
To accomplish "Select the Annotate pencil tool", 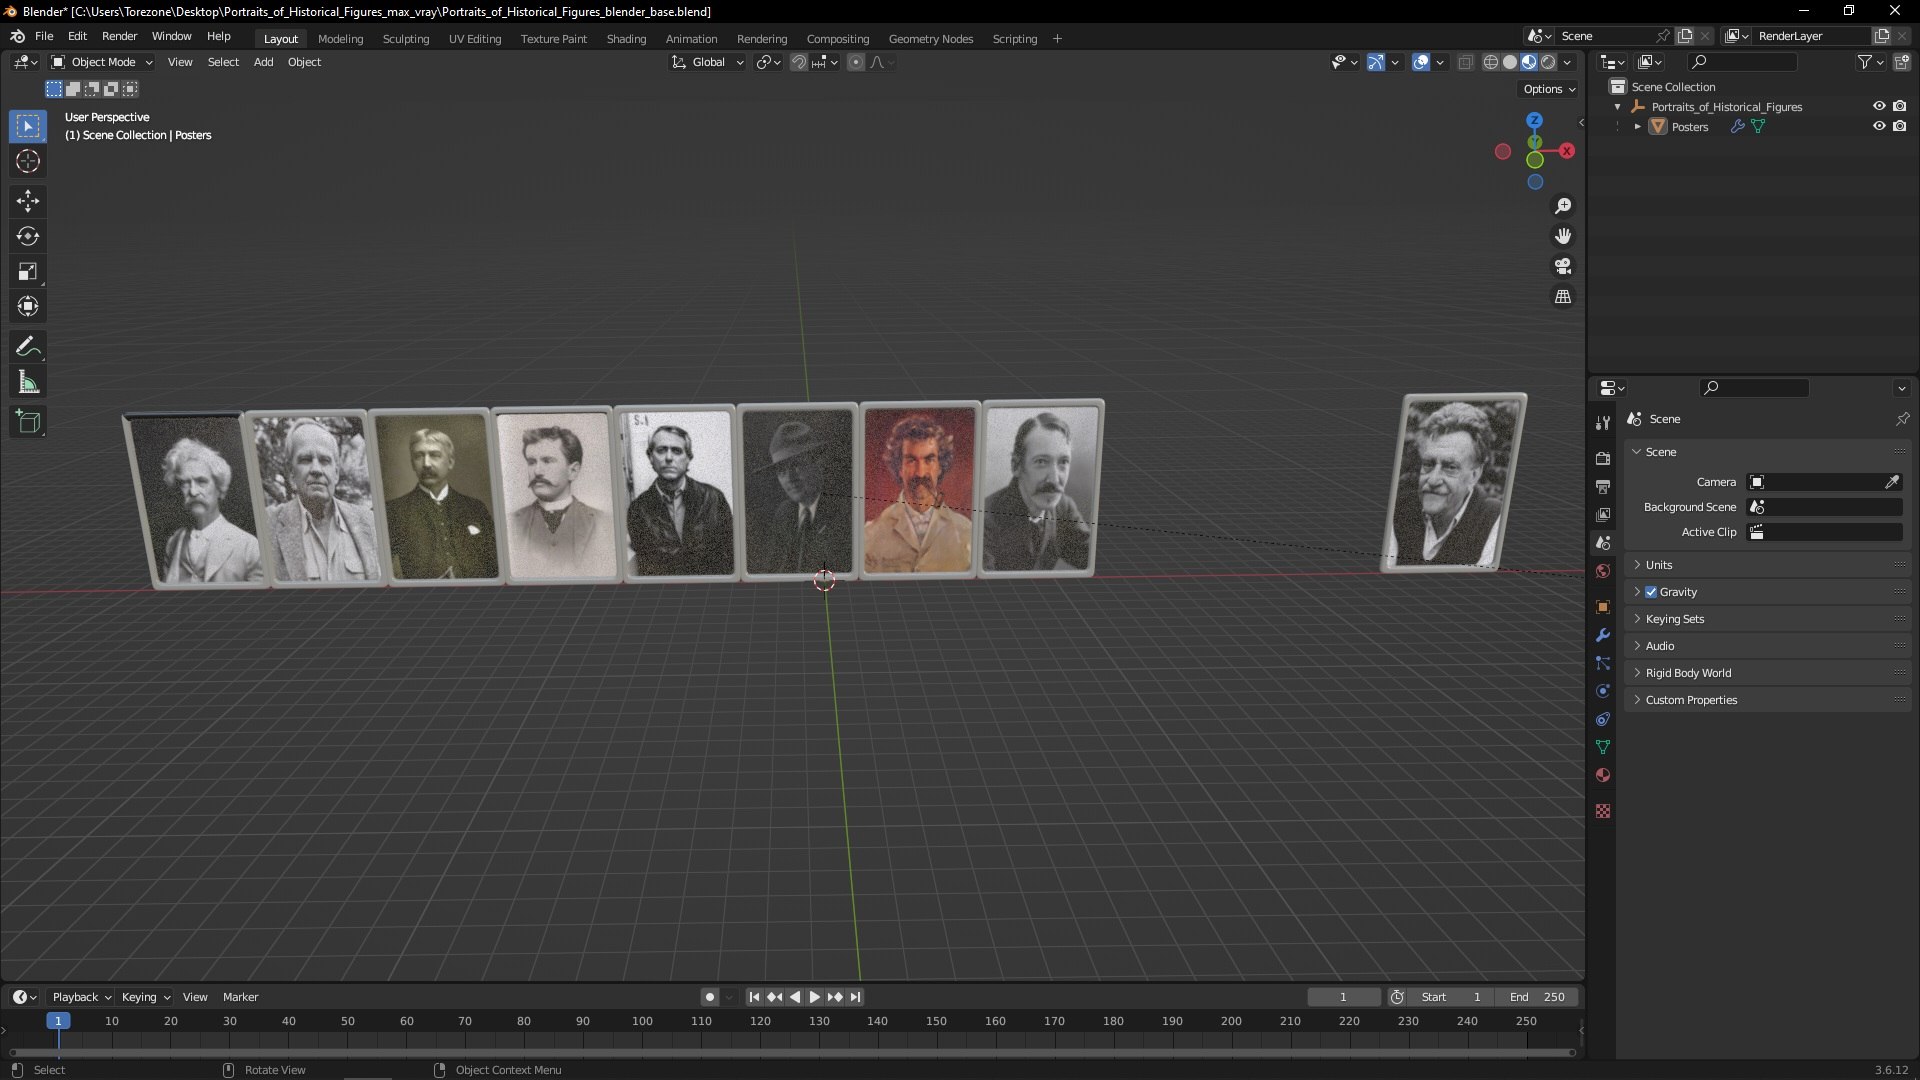I will point(28,347).
